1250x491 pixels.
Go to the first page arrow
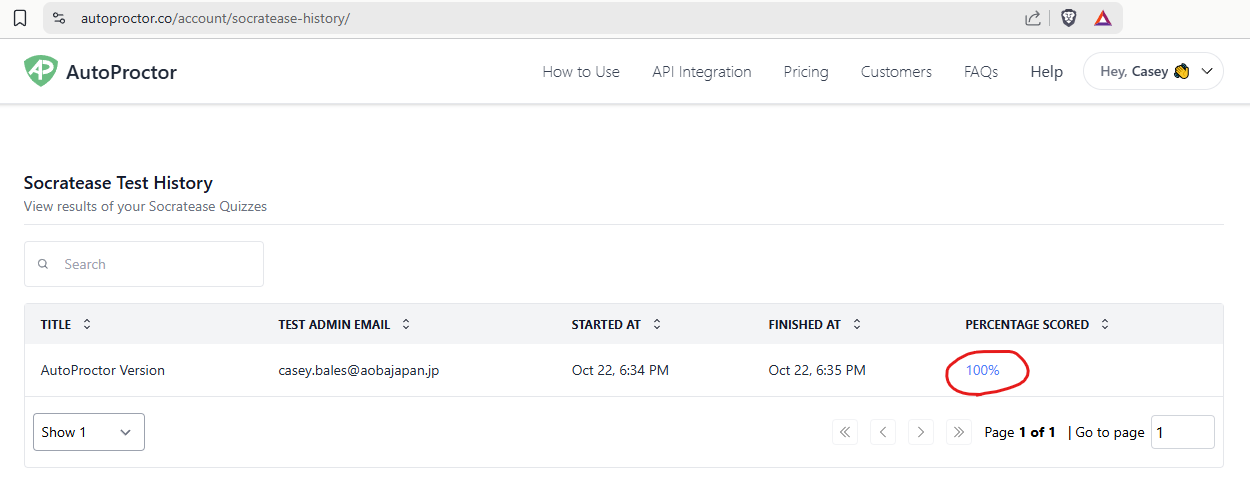coord(845,432)
